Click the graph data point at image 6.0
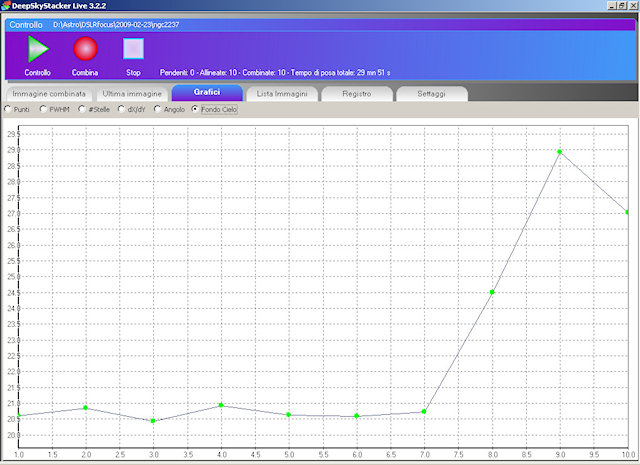The image size is (640, 465). pyautogui.click(x=356, y=416)
